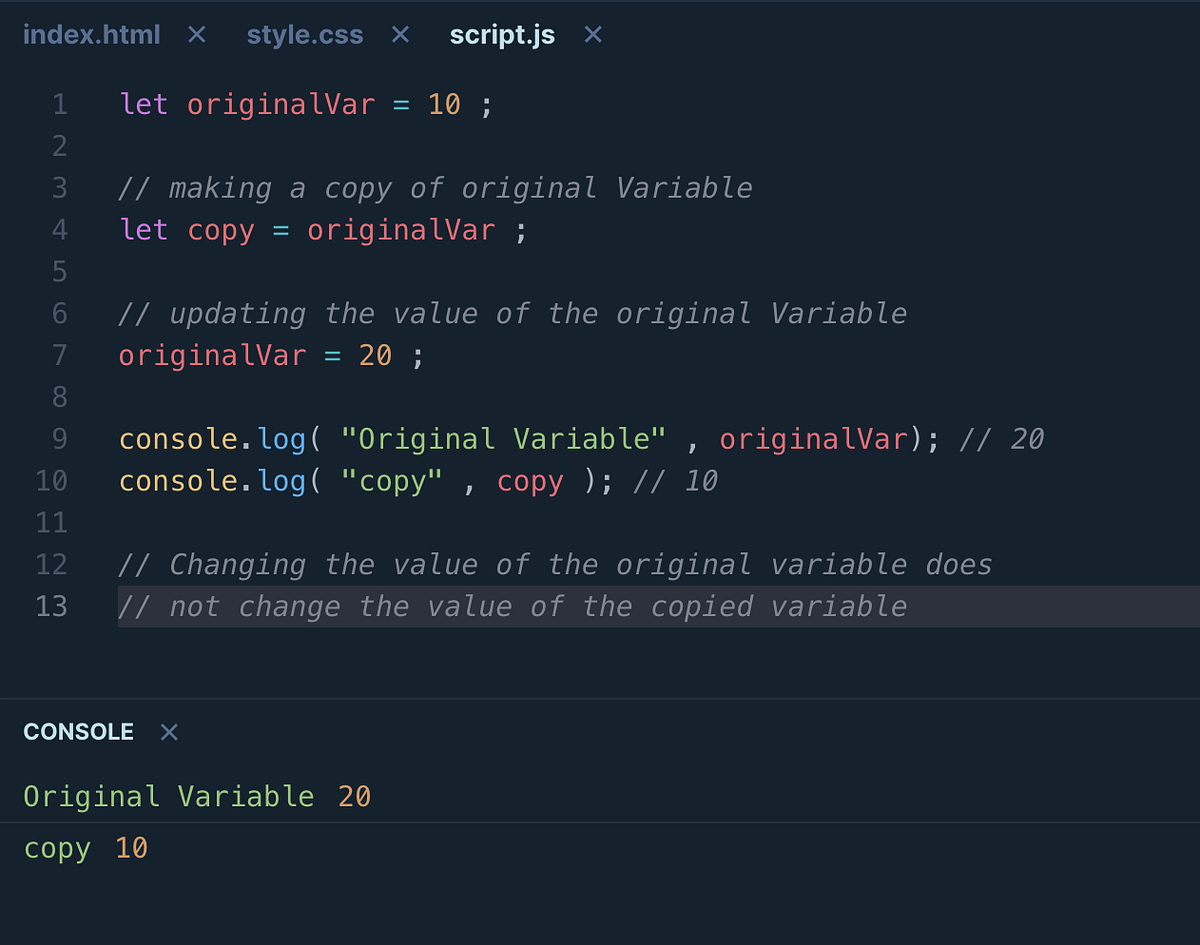Select the script.js tab
Screen dimensions: 1200x945
coord(501,34)
